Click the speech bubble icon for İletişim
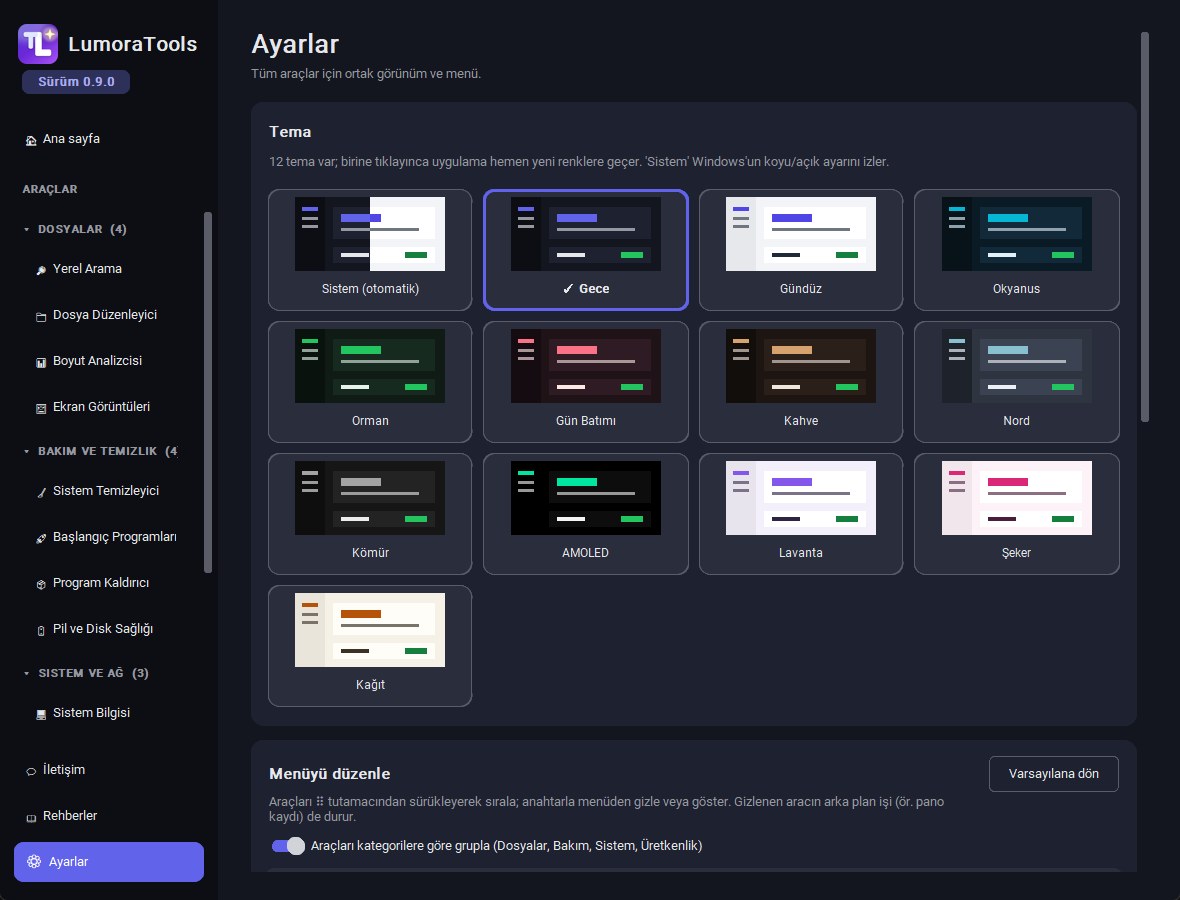 pos(31,771)
